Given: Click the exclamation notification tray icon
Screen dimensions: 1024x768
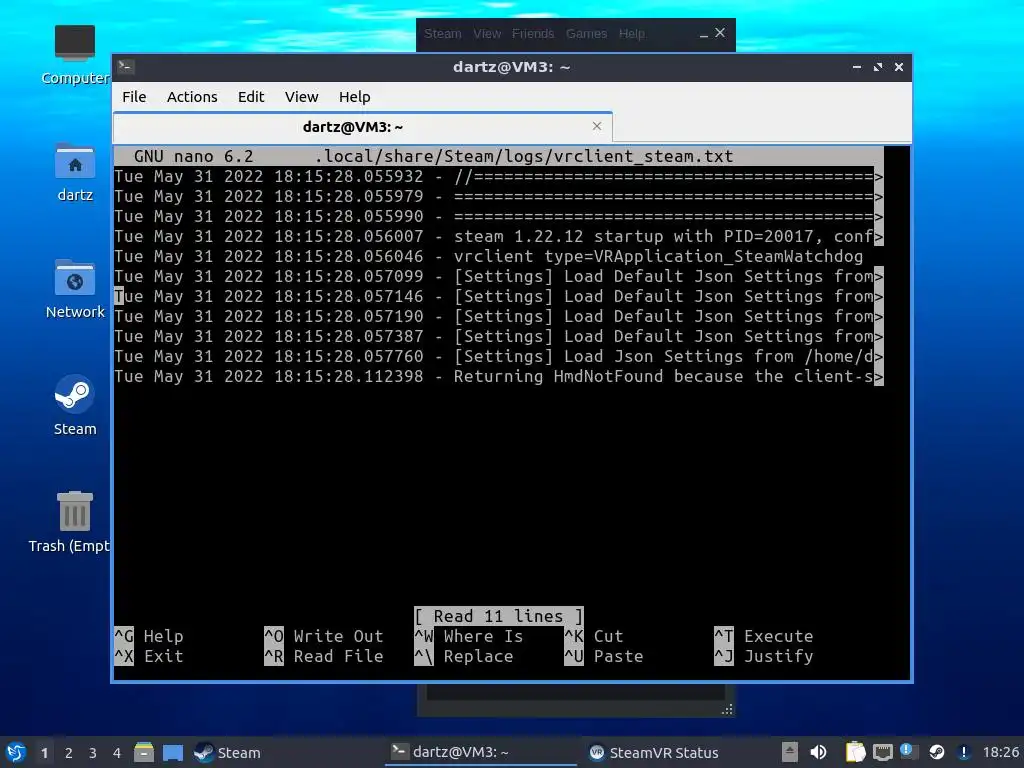Looking at the screenshot, I should coord(963,752).
